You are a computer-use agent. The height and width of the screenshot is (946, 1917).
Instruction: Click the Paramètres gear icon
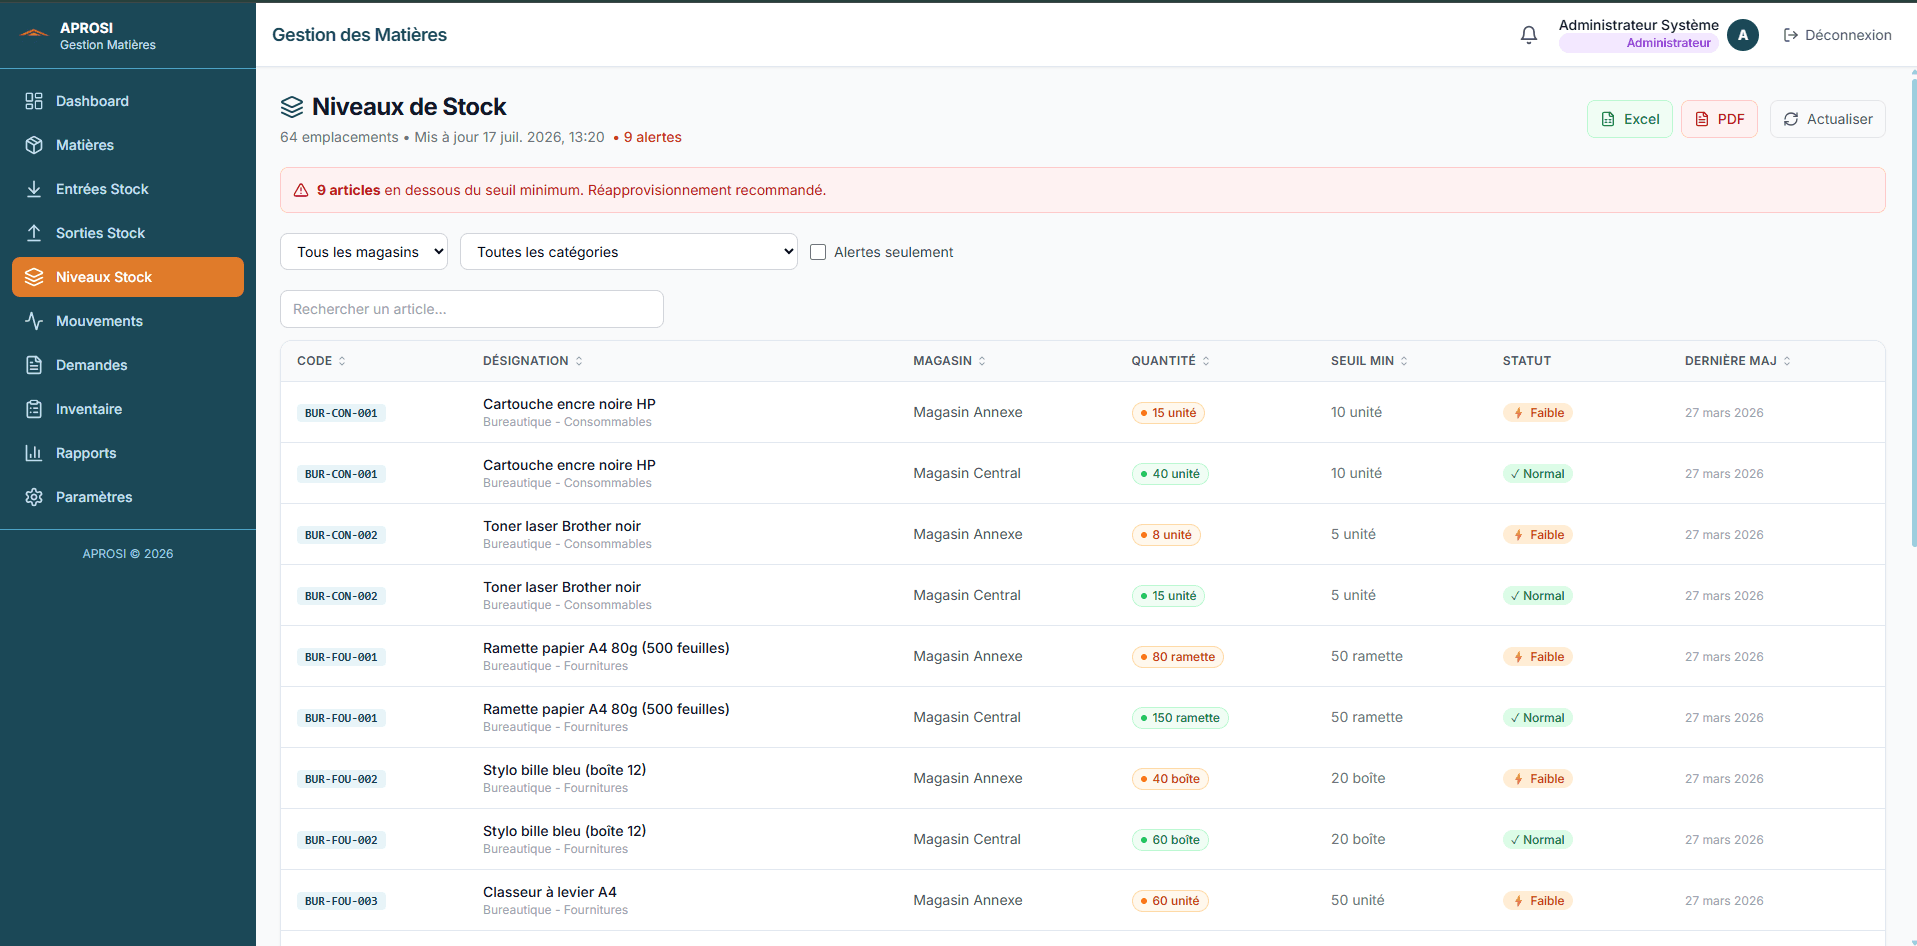[x=34, y=497]
